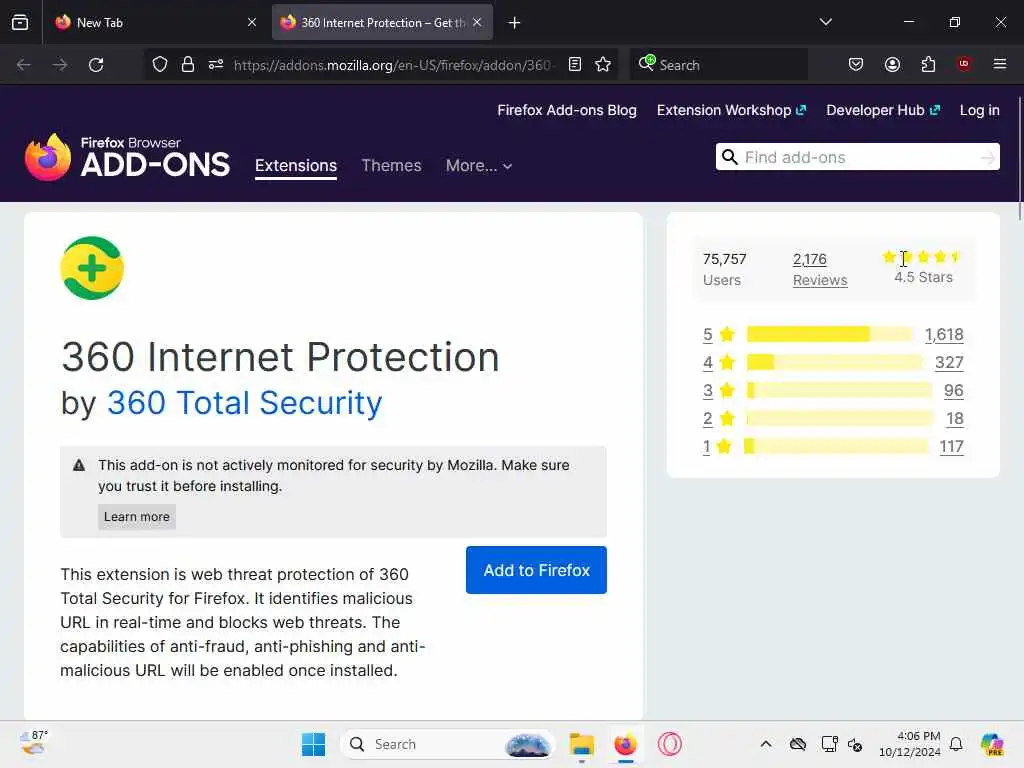The width and height of the screenshot is (1024, 768).
Task: Click the Firefox Browser ADD-ONS logo
Action: (127, 157)
